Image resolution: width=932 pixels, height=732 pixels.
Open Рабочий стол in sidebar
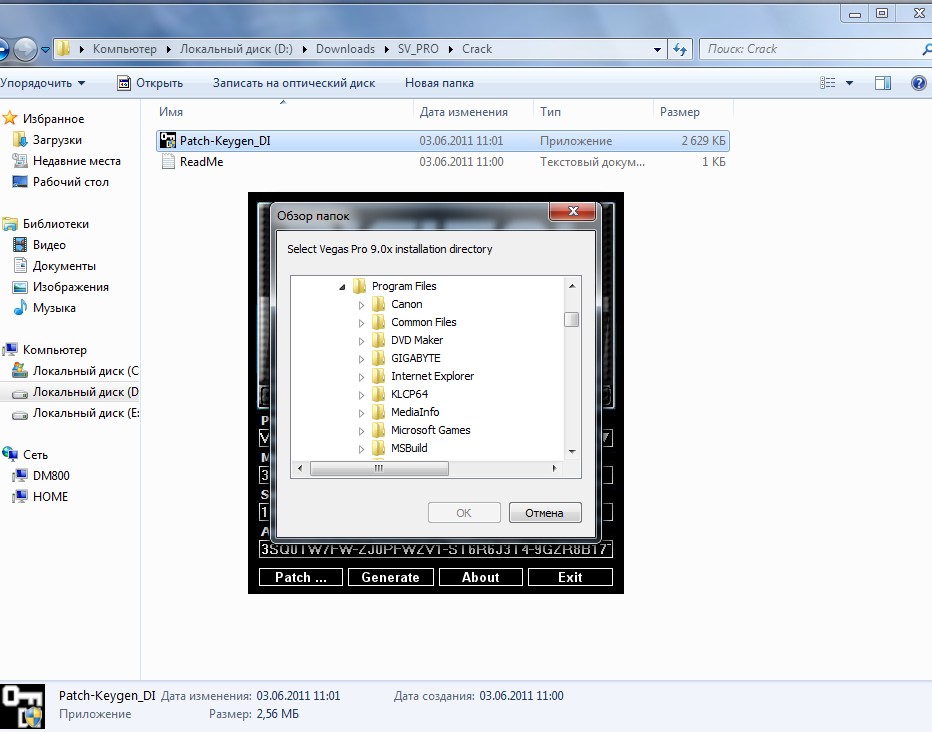tap(71, 182)
